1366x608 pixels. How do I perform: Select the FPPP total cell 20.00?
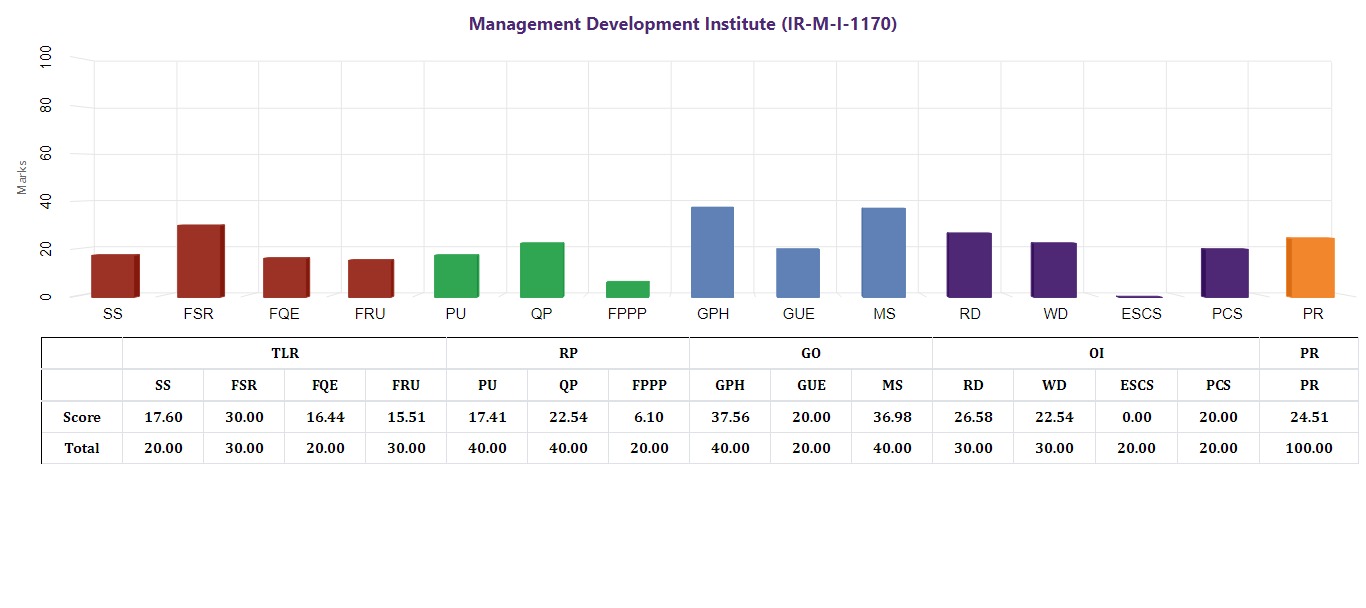pos(649,448)
